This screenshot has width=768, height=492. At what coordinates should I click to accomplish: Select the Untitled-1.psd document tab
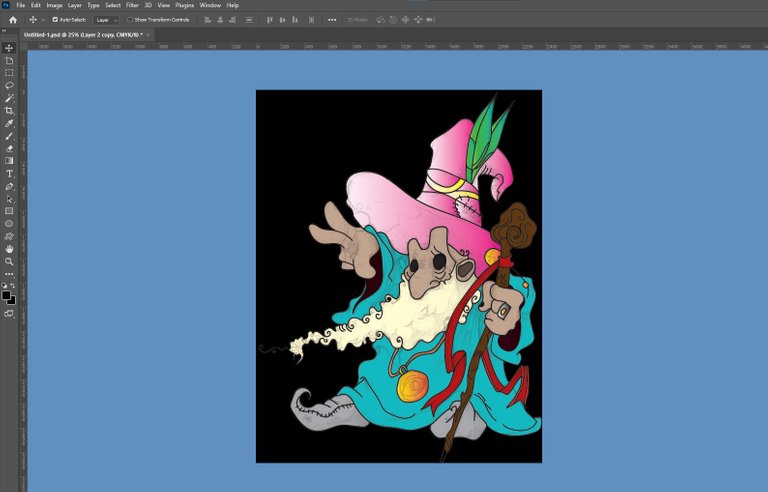(83, 35)
